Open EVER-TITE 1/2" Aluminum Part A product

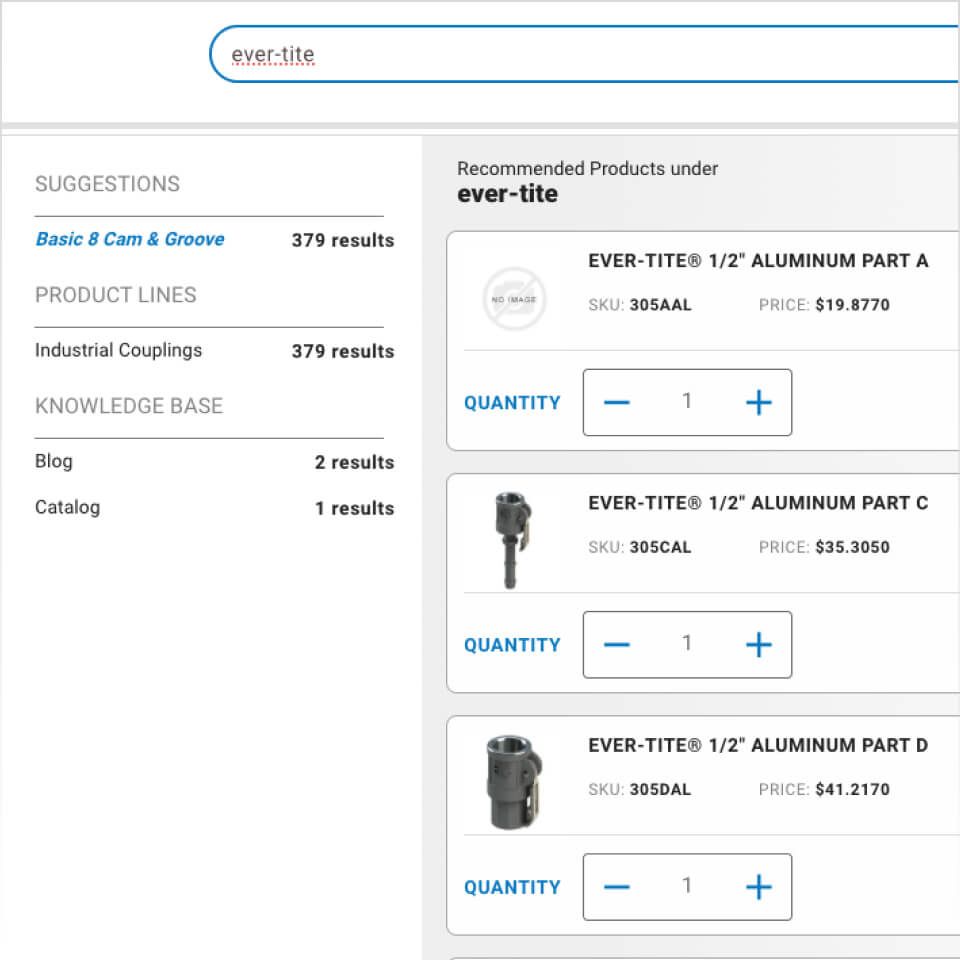click(757, 260)
